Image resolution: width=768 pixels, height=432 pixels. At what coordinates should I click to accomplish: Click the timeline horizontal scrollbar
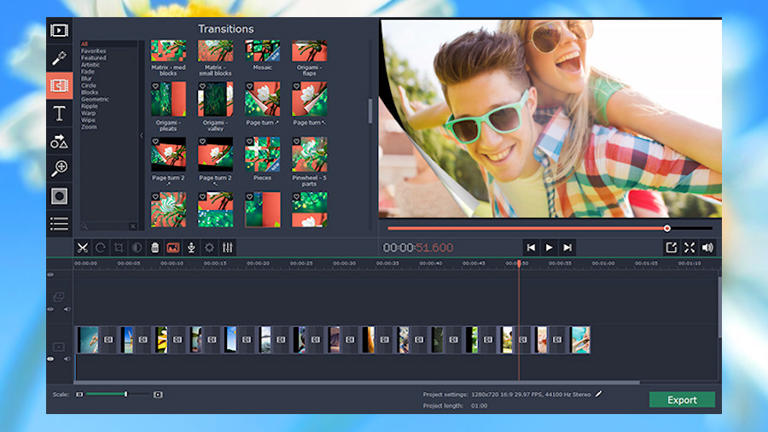(357, 383)
